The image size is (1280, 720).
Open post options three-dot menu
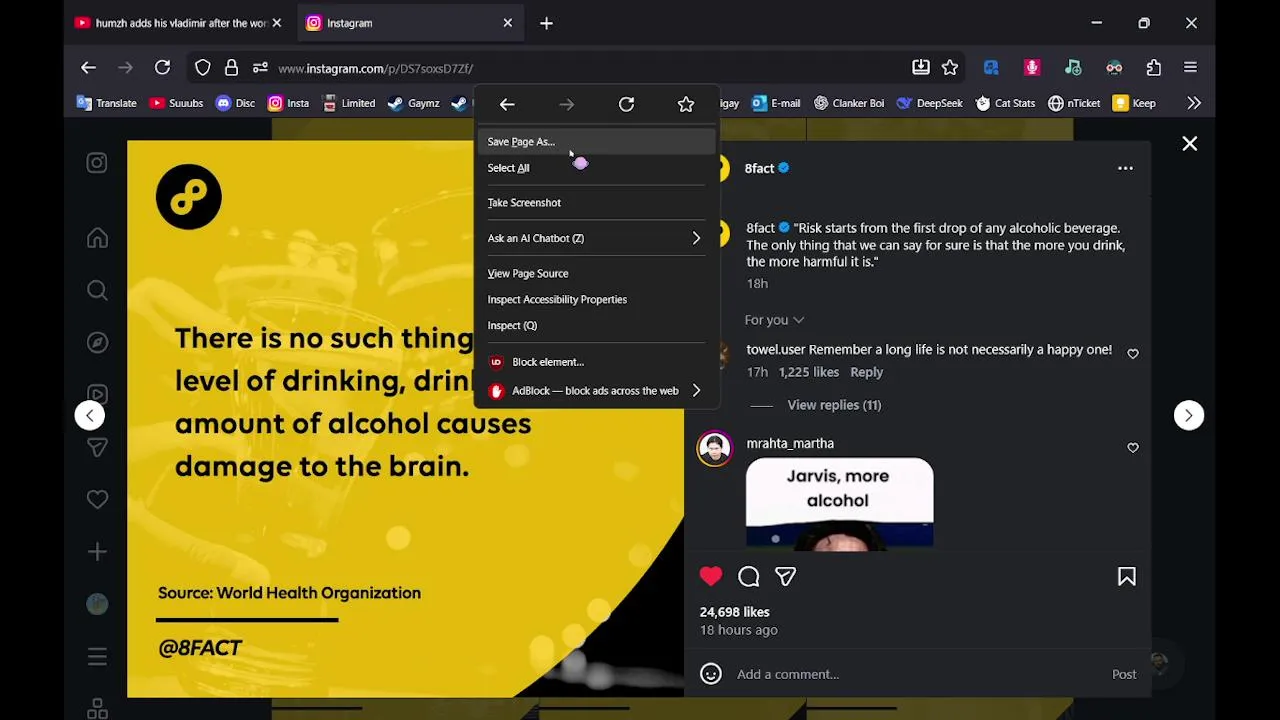point(1125,168)
